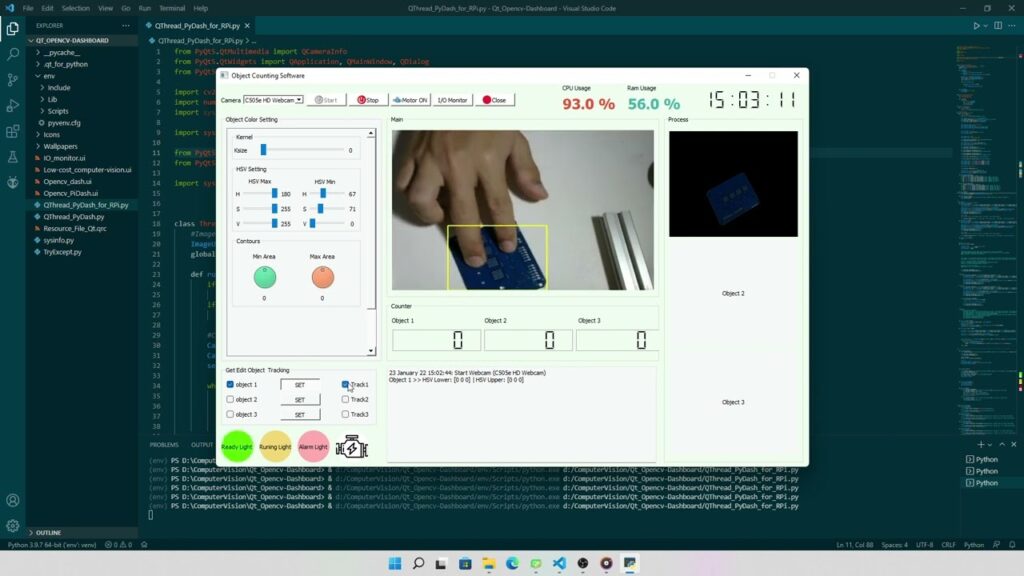Uncheck the object 1 checkbox
The width and height of the screenshot is (1024, 576).
230,385
